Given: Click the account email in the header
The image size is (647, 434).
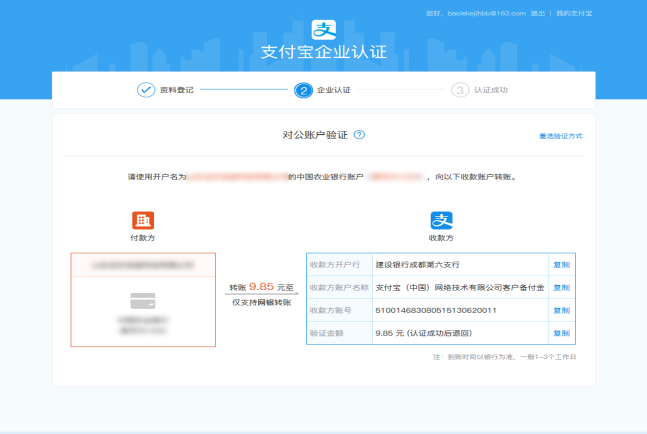Looking at the screenshot, I should point(486,13).
